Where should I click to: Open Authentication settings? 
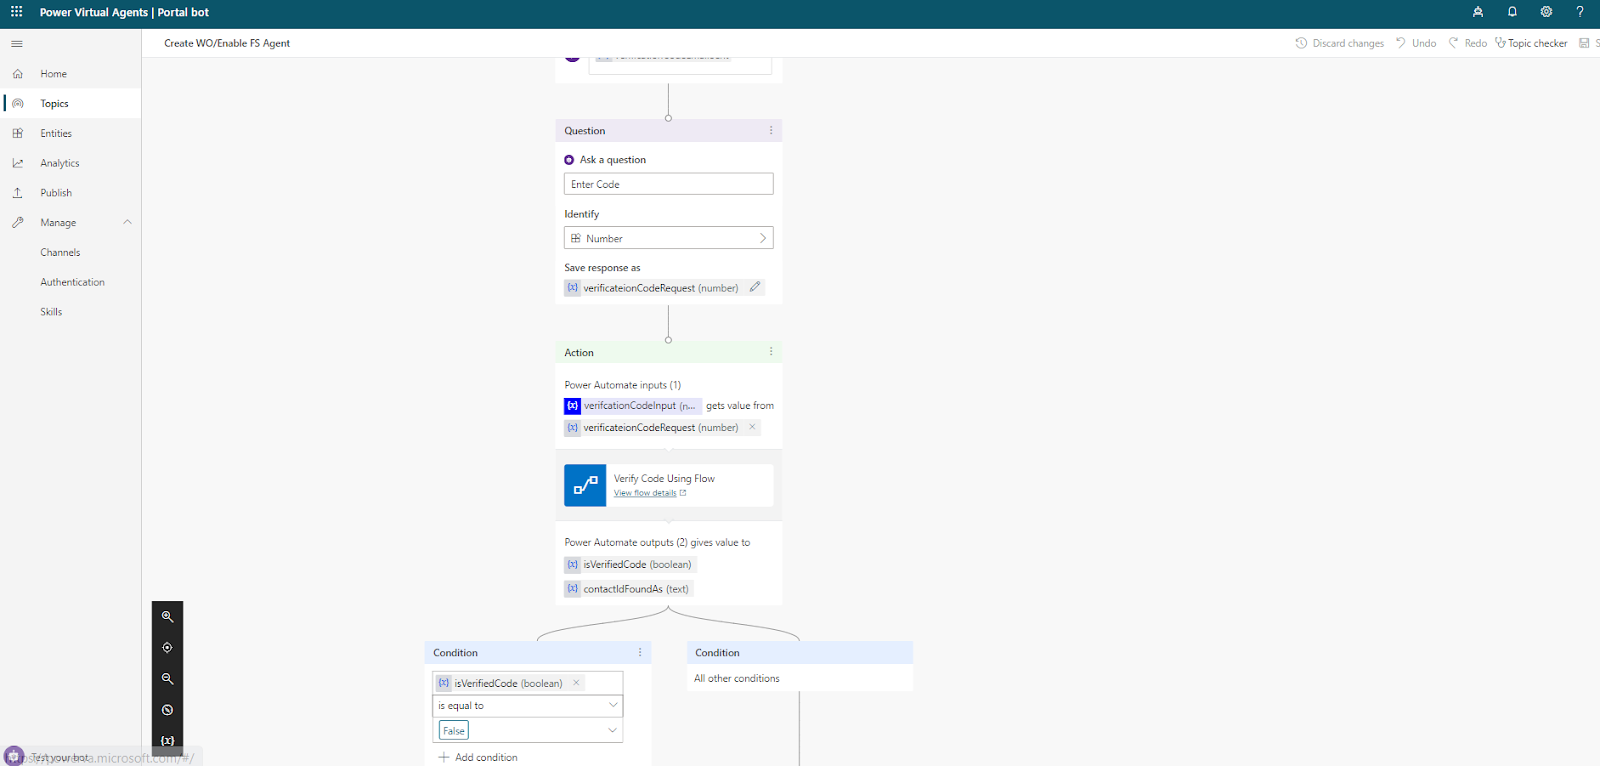70,282
